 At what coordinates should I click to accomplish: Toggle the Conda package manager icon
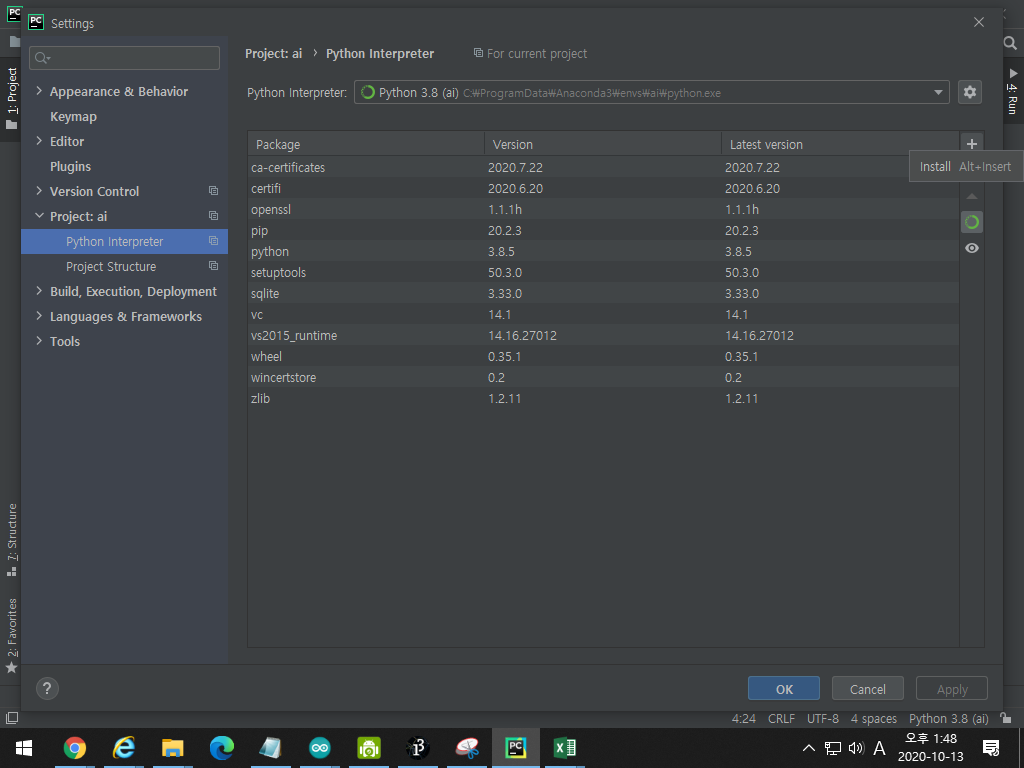[972, 222]
